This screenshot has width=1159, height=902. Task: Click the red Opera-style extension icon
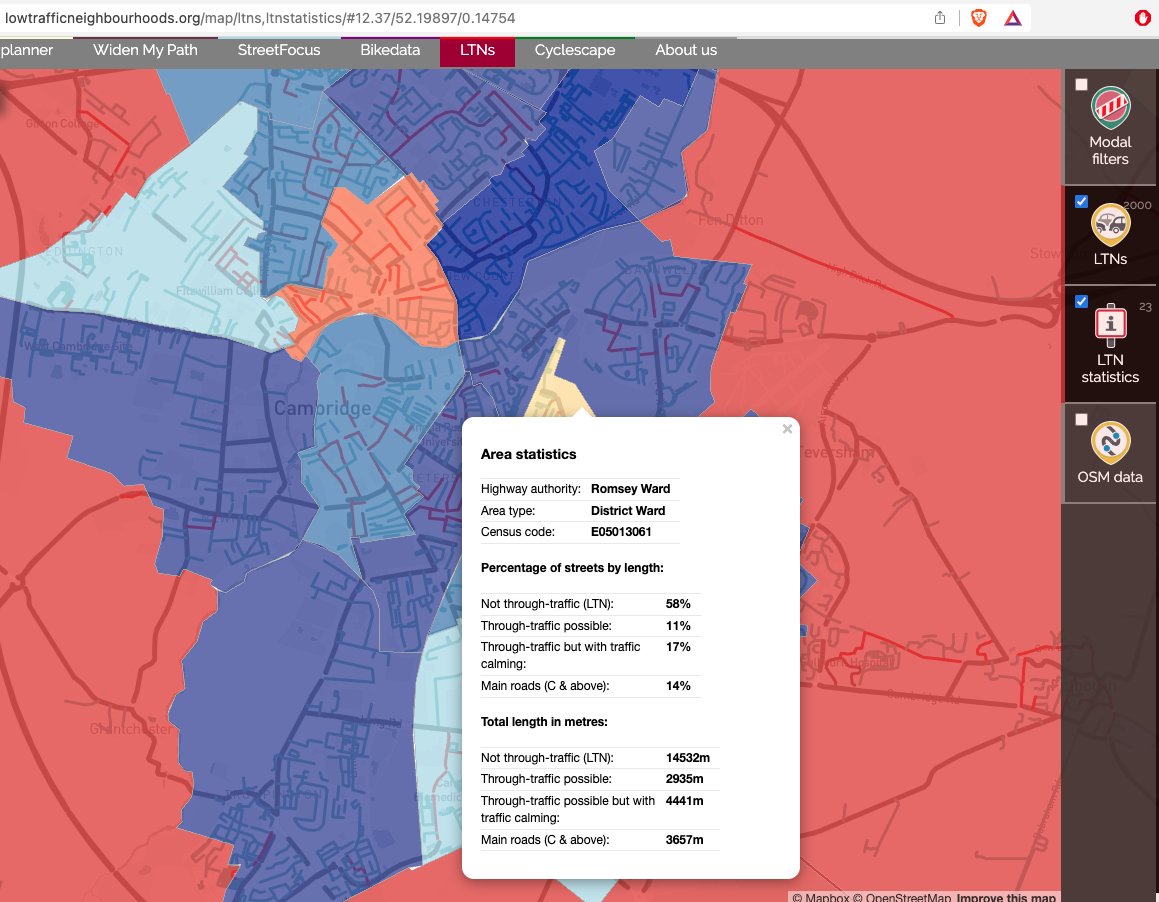[1143, 18]
